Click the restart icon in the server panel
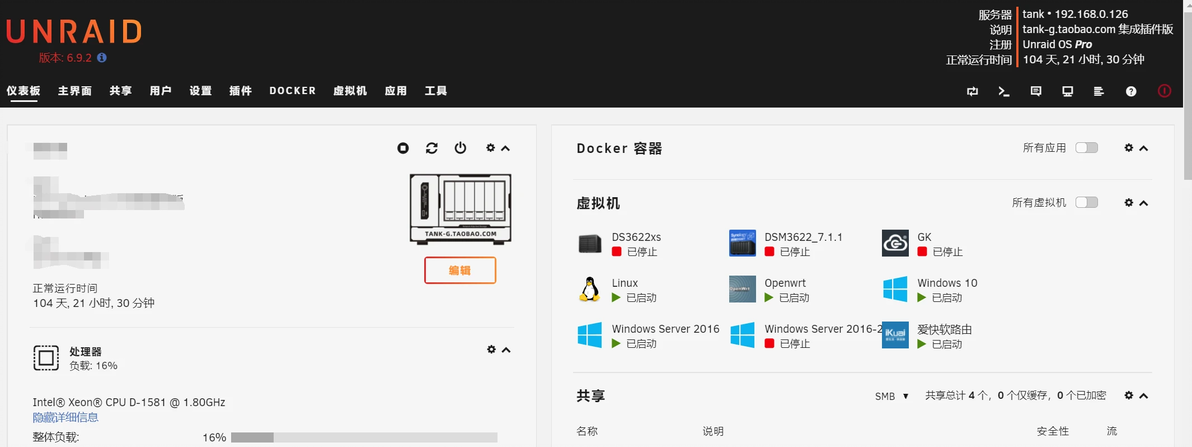1192x447 pixels. coord(432,148)
